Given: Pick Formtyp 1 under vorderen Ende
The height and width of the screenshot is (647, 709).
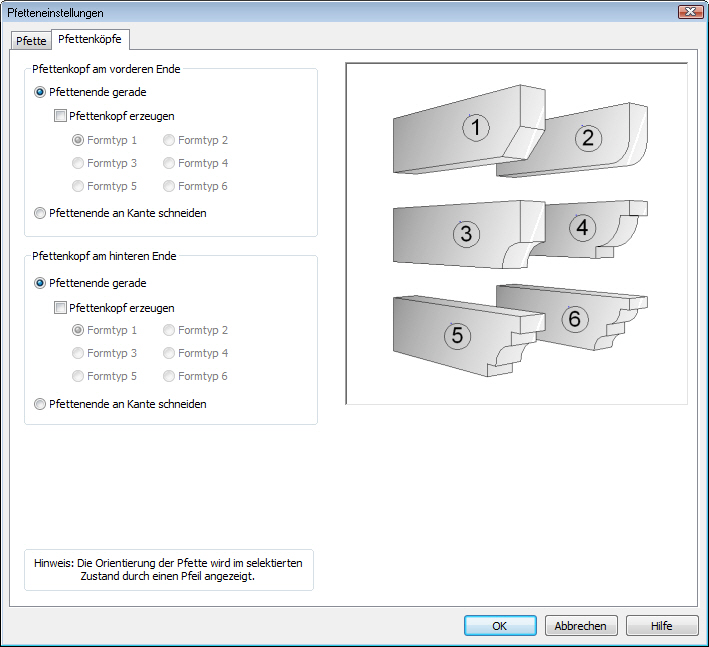Looking at the screenshot, I should point(104,140).
